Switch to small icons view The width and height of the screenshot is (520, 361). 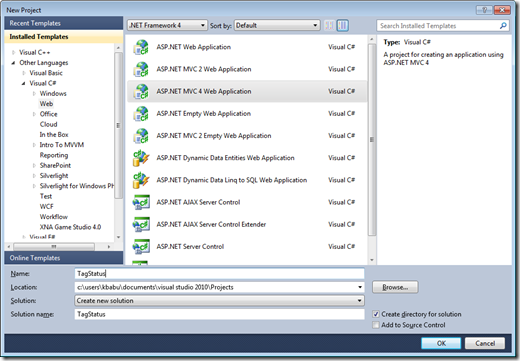point(329,25)
